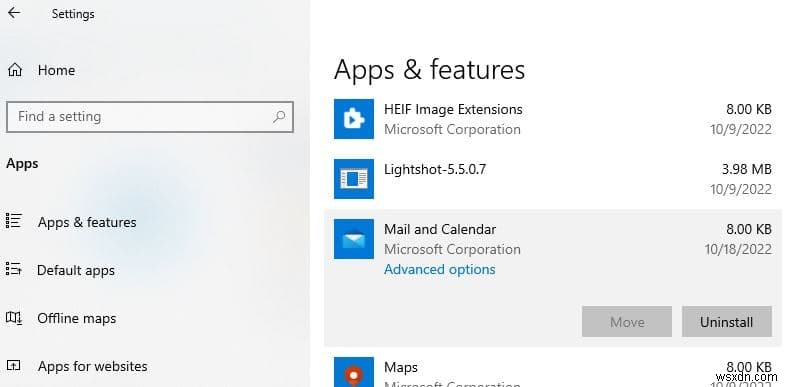Select the Apps & features list icon
The image size is (789, 387).
[14, 221]
